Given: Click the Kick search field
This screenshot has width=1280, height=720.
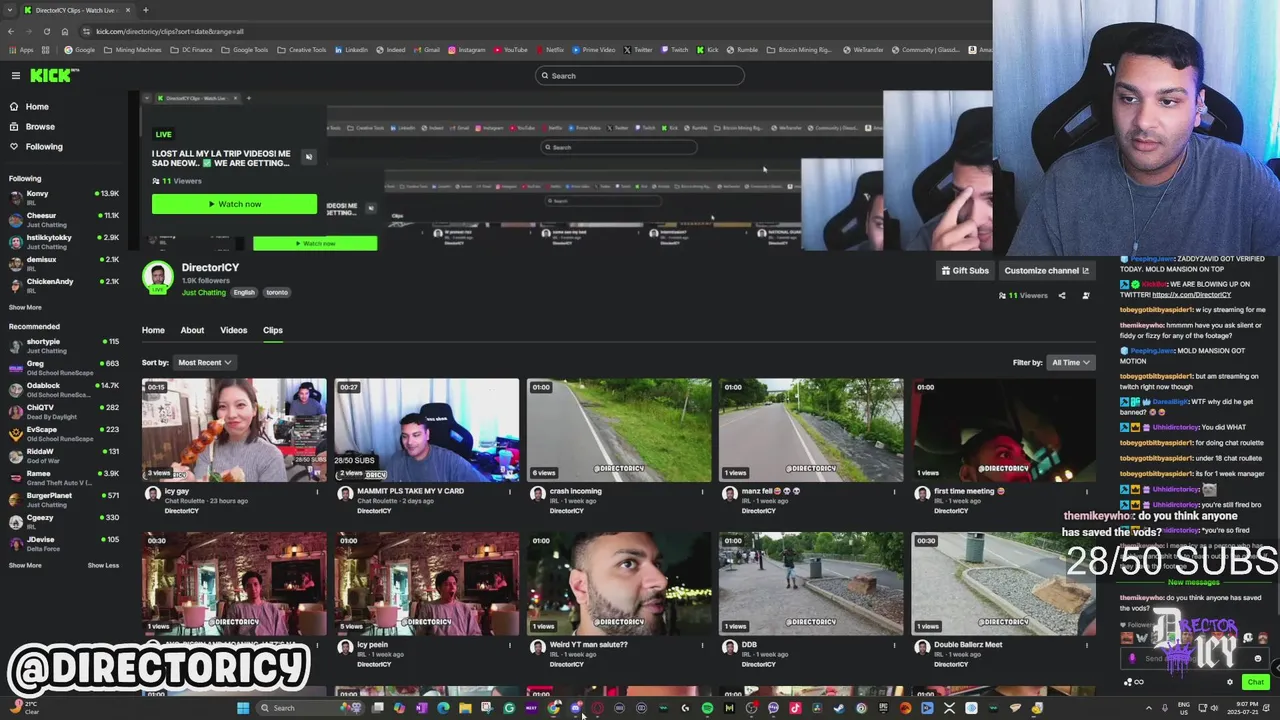Looking at the screenshot, I should pyautogui.click(x=640, y=75).
